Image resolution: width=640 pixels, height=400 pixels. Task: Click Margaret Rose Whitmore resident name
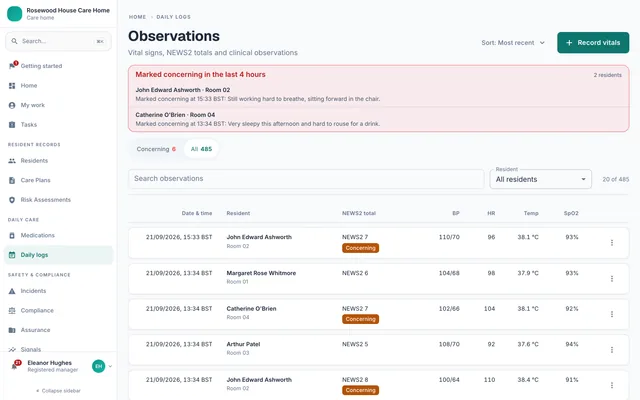point(261,273)
